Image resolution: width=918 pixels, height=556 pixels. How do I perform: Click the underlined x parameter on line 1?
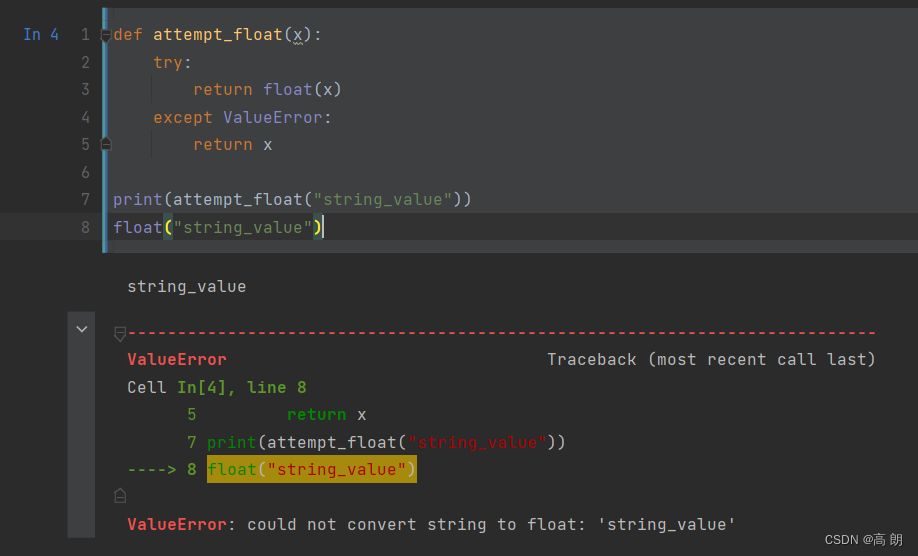click(298, 36)
